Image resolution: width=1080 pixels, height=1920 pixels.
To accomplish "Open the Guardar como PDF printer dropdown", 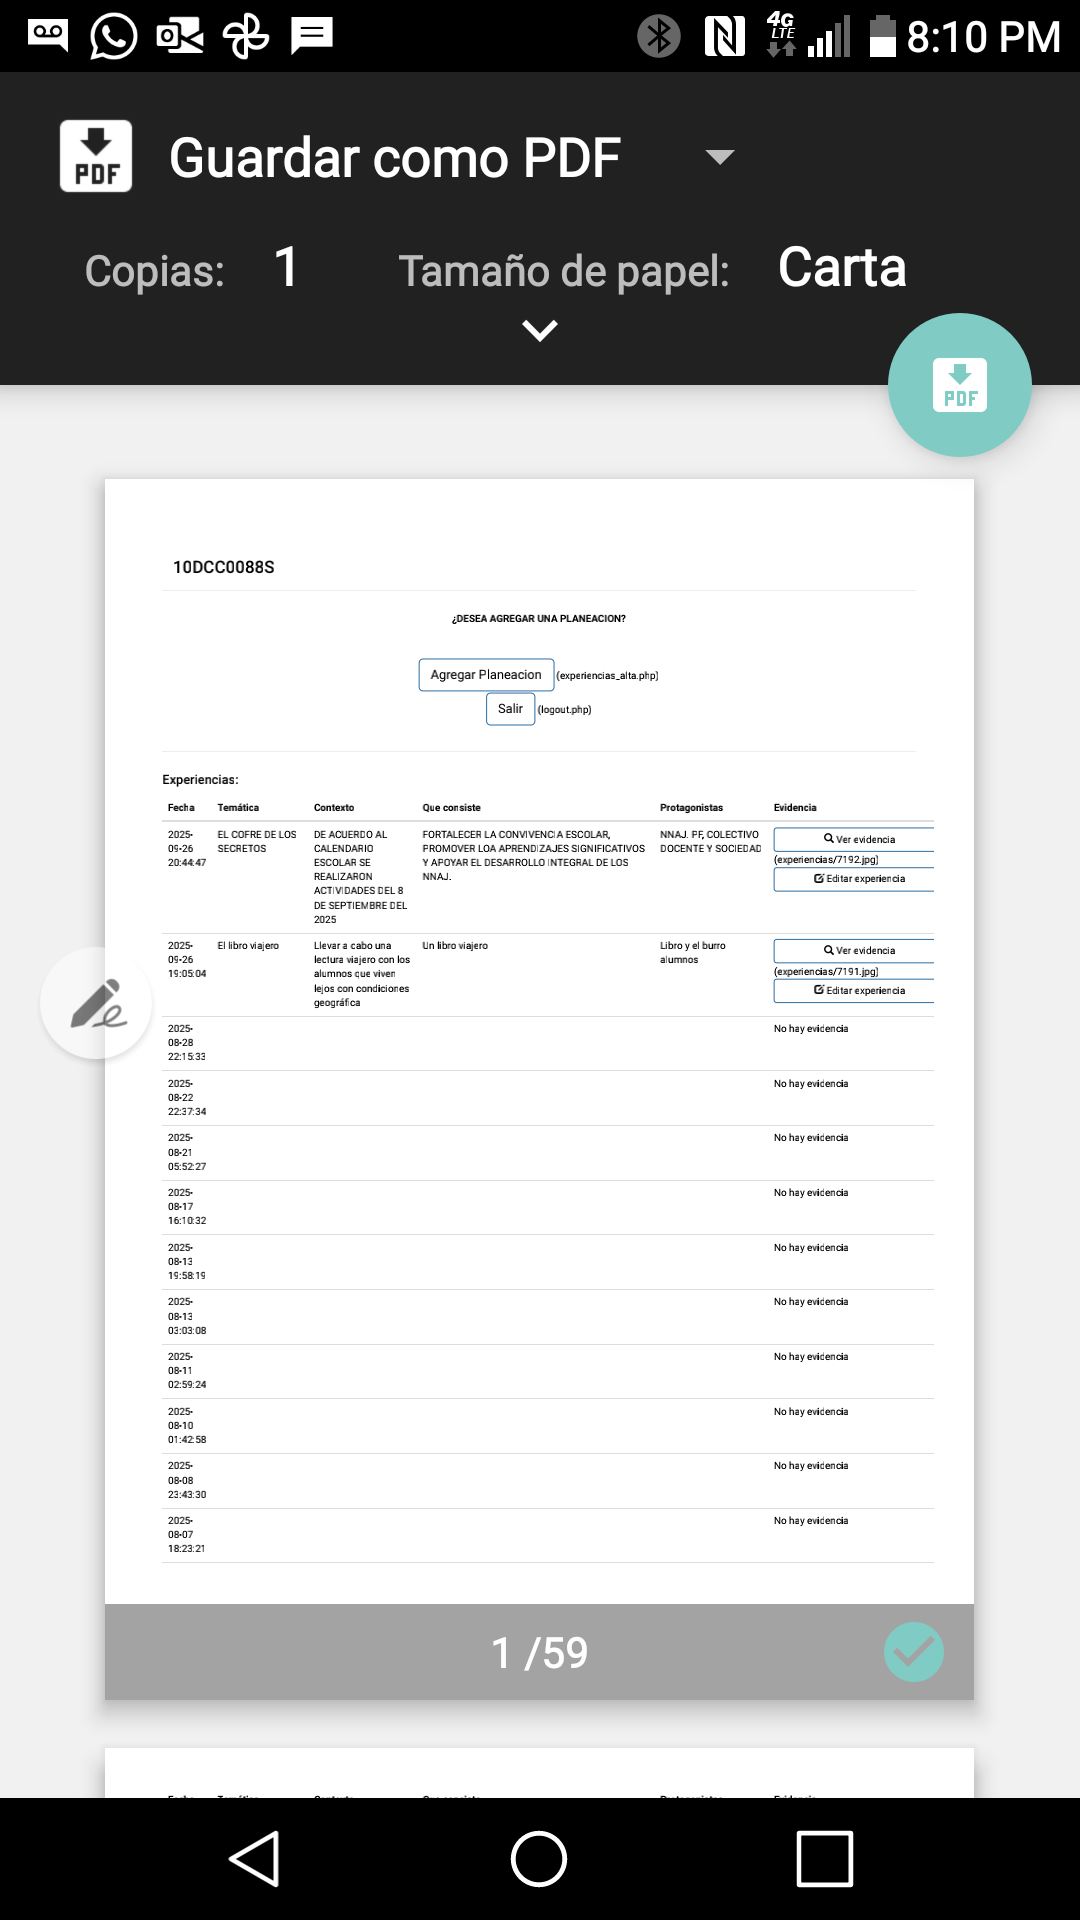I will pyautogui.click(x=719, y=157).
